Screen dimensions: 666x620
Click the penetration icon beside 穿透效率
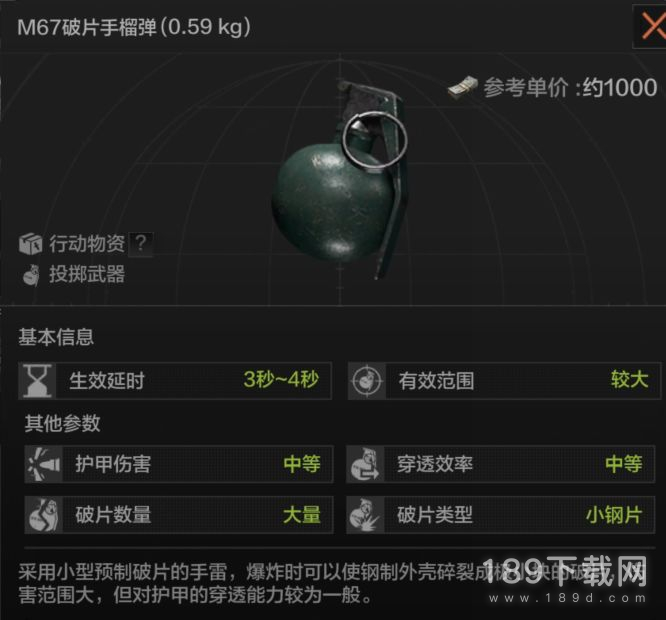(365, 464)
